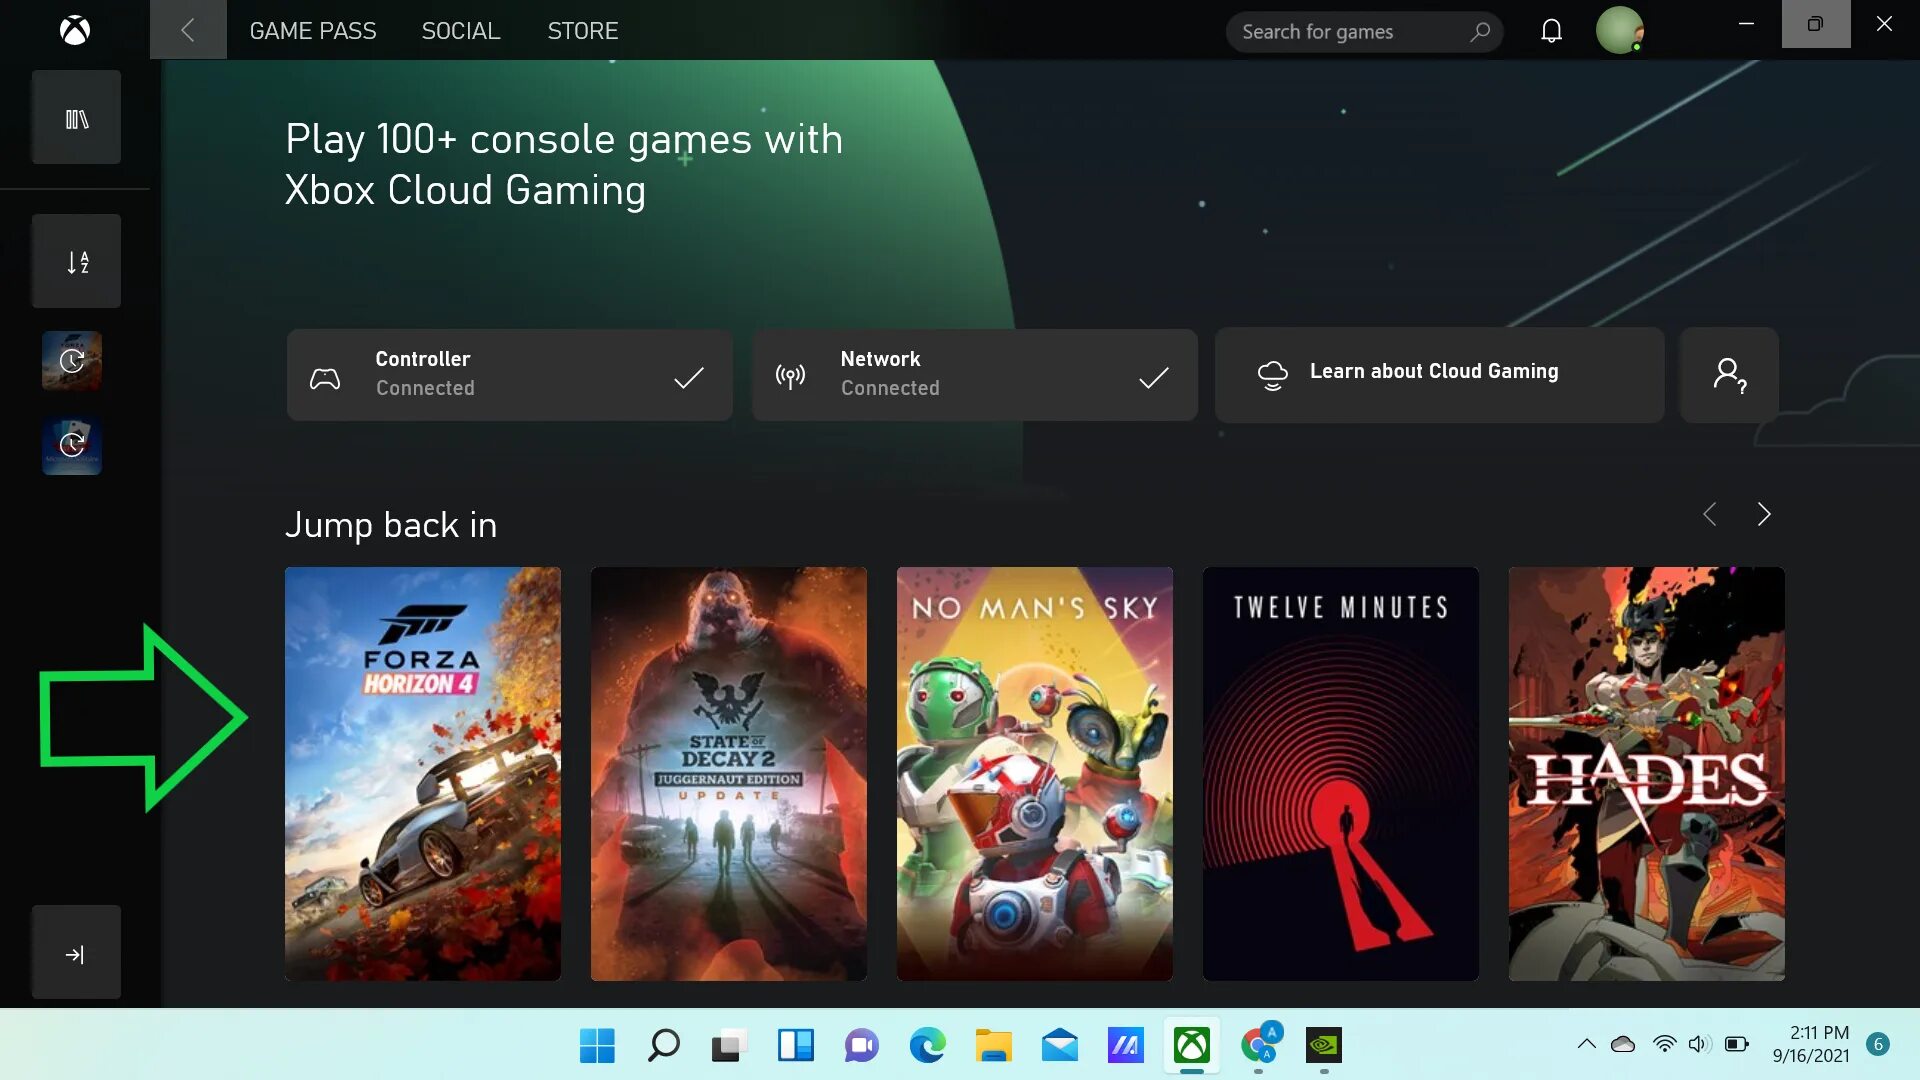Open the STORE tab
This screenshot has width=1920, height=1080.
(582, 31)
